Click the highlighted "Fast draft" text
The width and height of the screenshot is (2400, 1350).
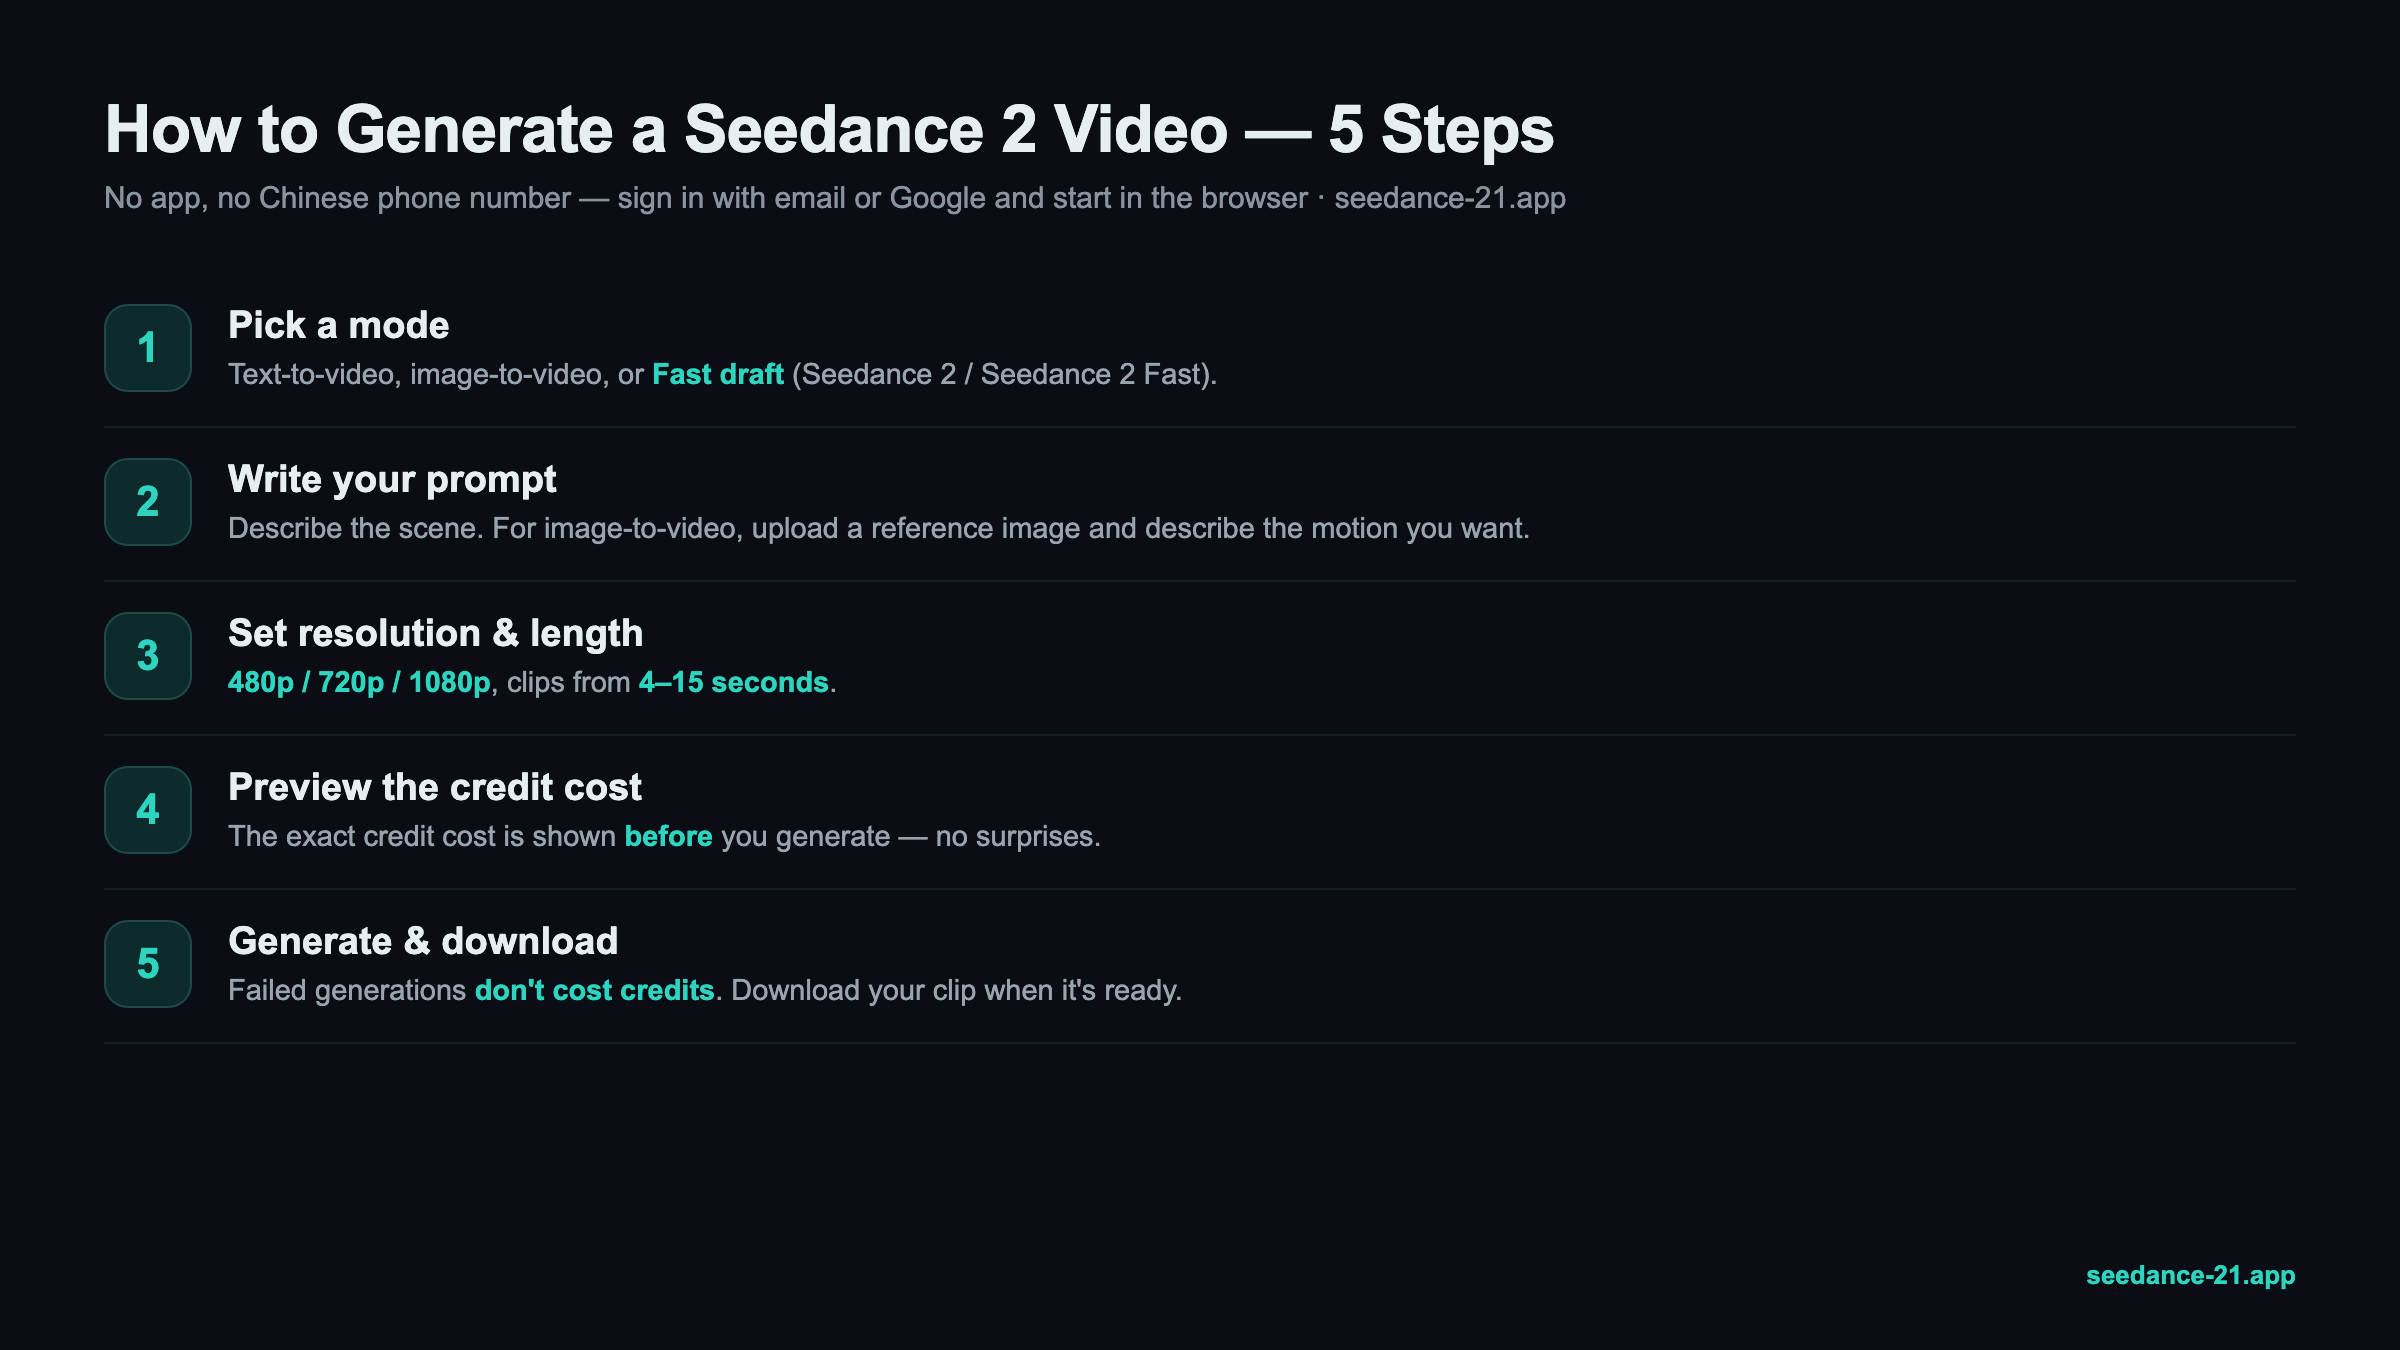[x=718, y=374]
